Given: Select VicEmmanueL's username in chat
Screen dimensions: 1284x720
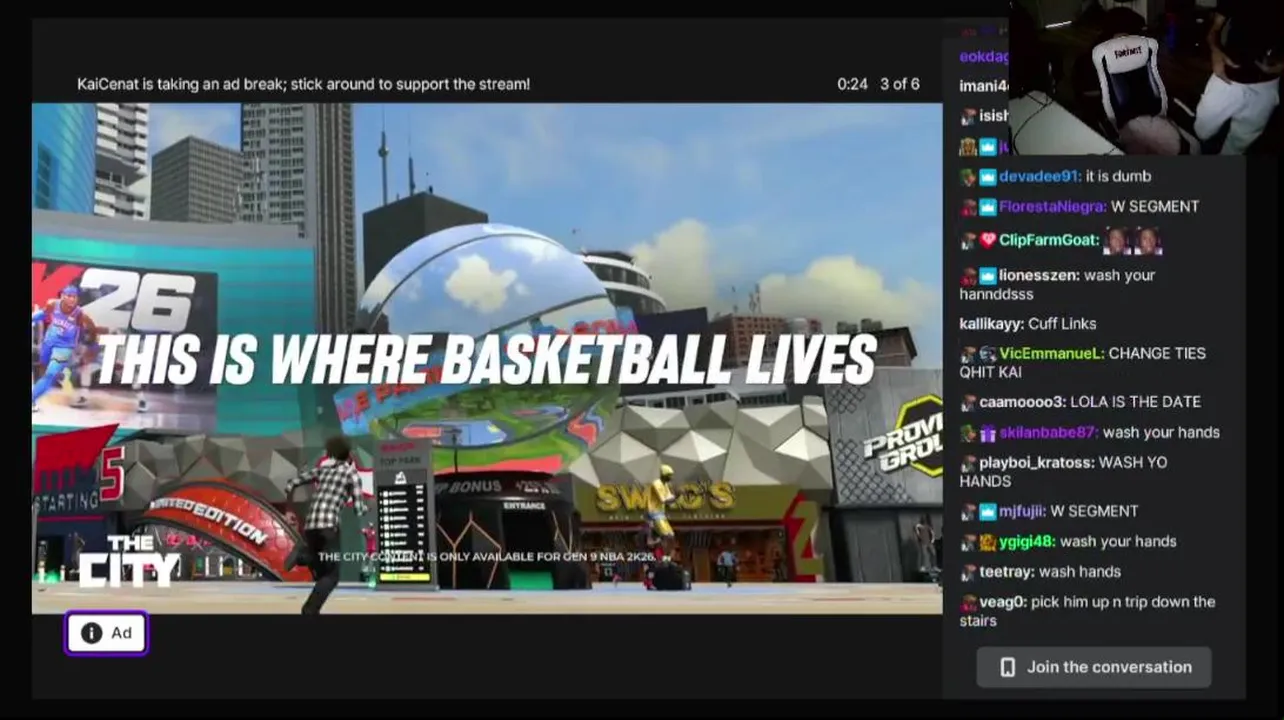Looking at the screenshot, I should pos(1050,353).
